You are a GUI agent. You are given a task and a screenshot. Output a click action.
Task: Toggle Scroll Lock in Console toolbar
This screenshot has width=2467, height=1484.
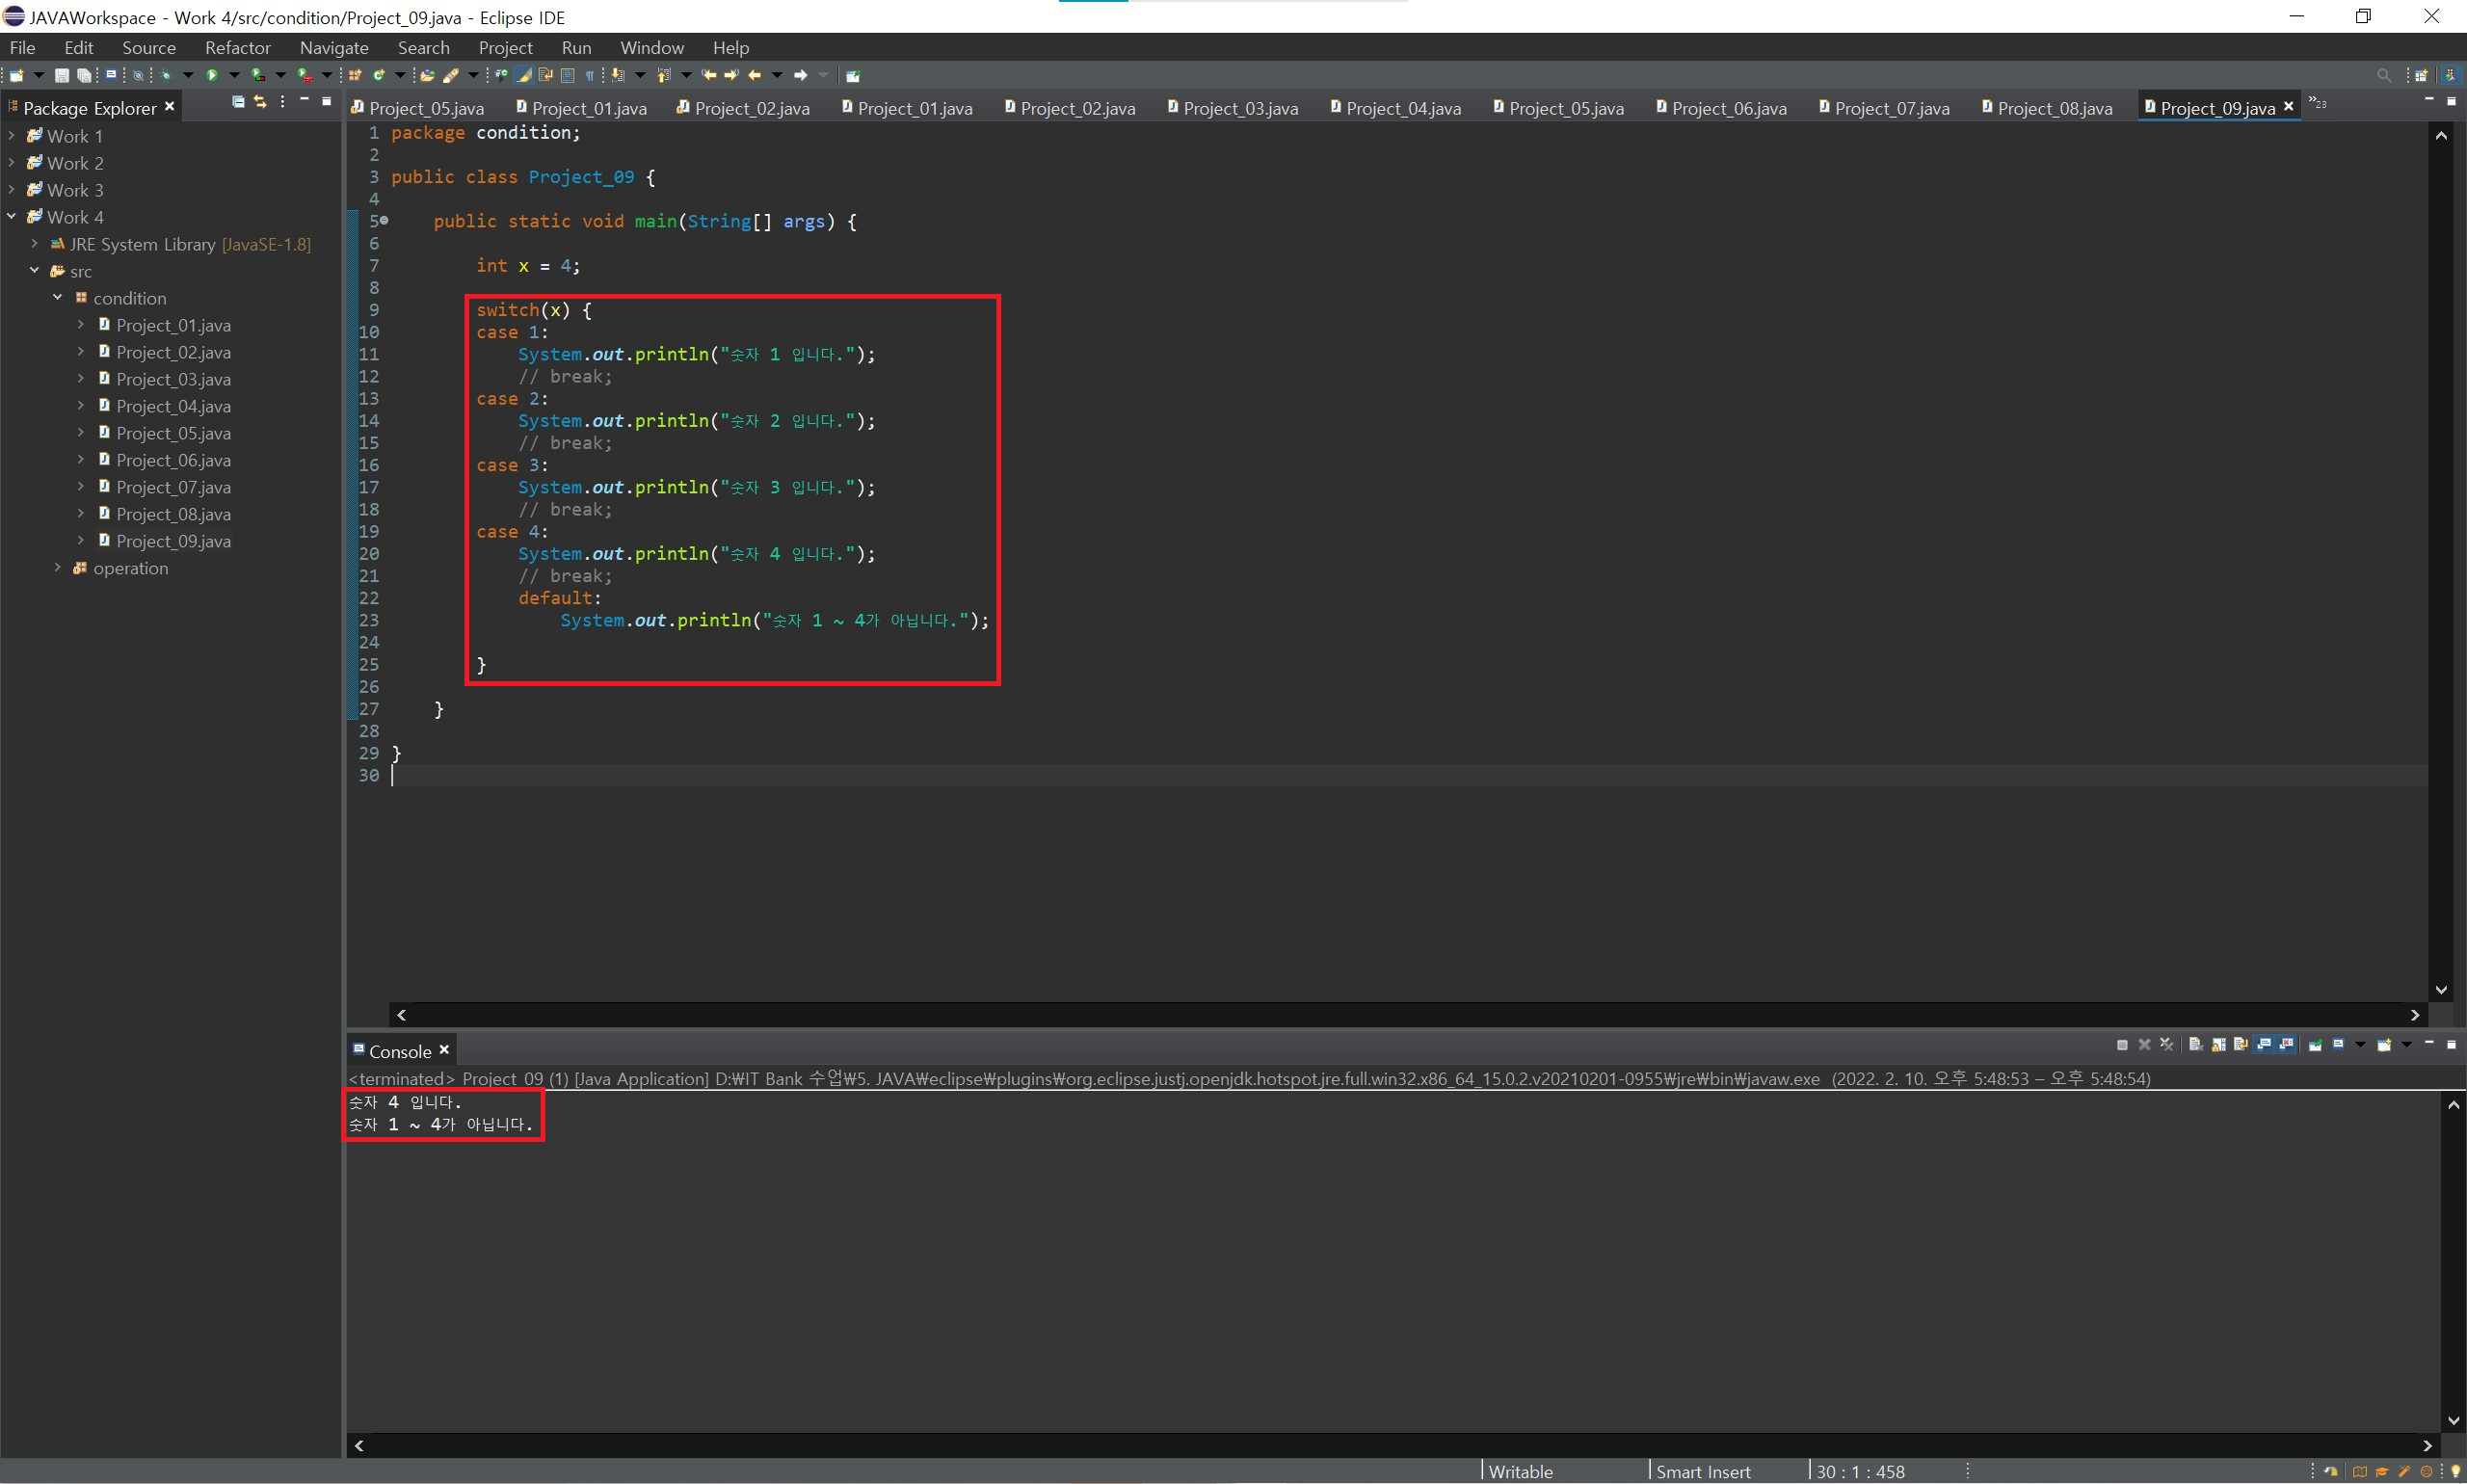2219,1045
